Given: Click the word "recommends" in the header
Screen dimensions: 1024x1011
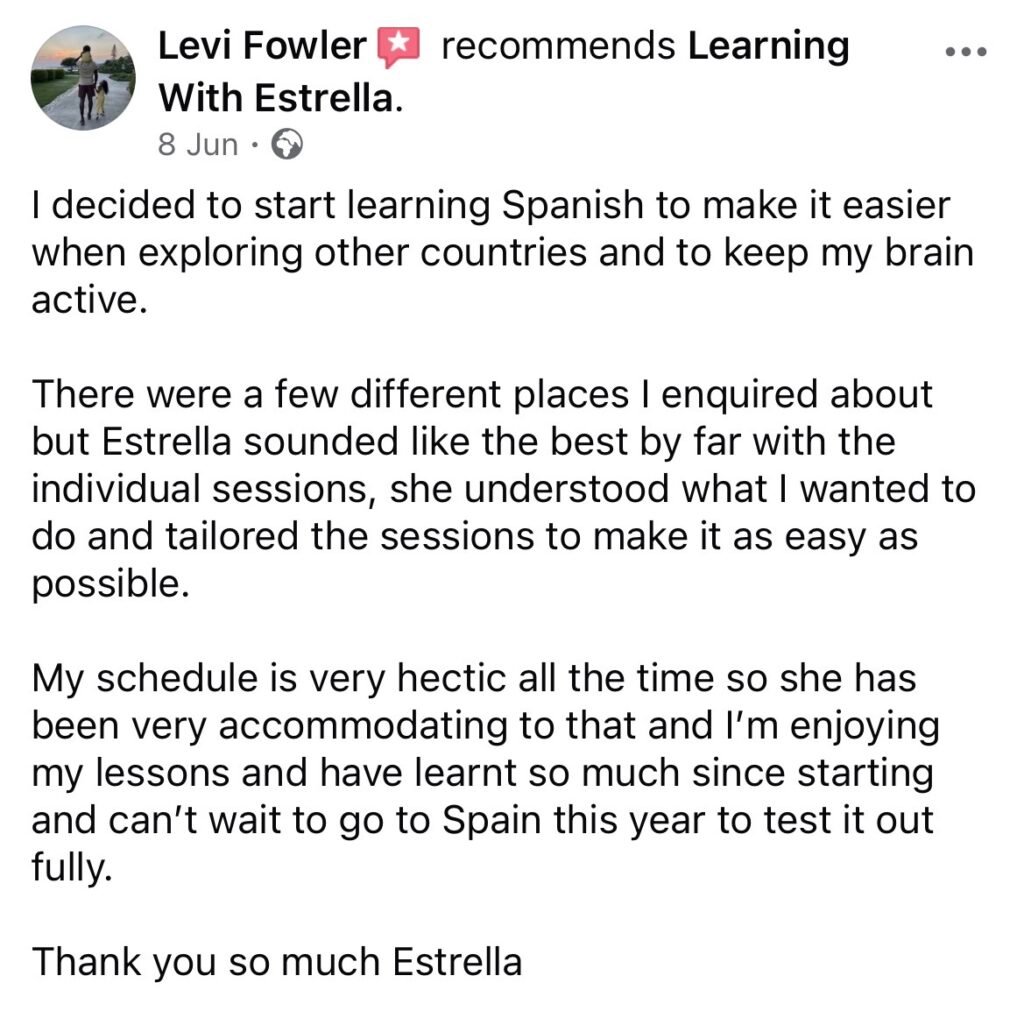Looking at the screenshot, I should (x=558, y=47).
